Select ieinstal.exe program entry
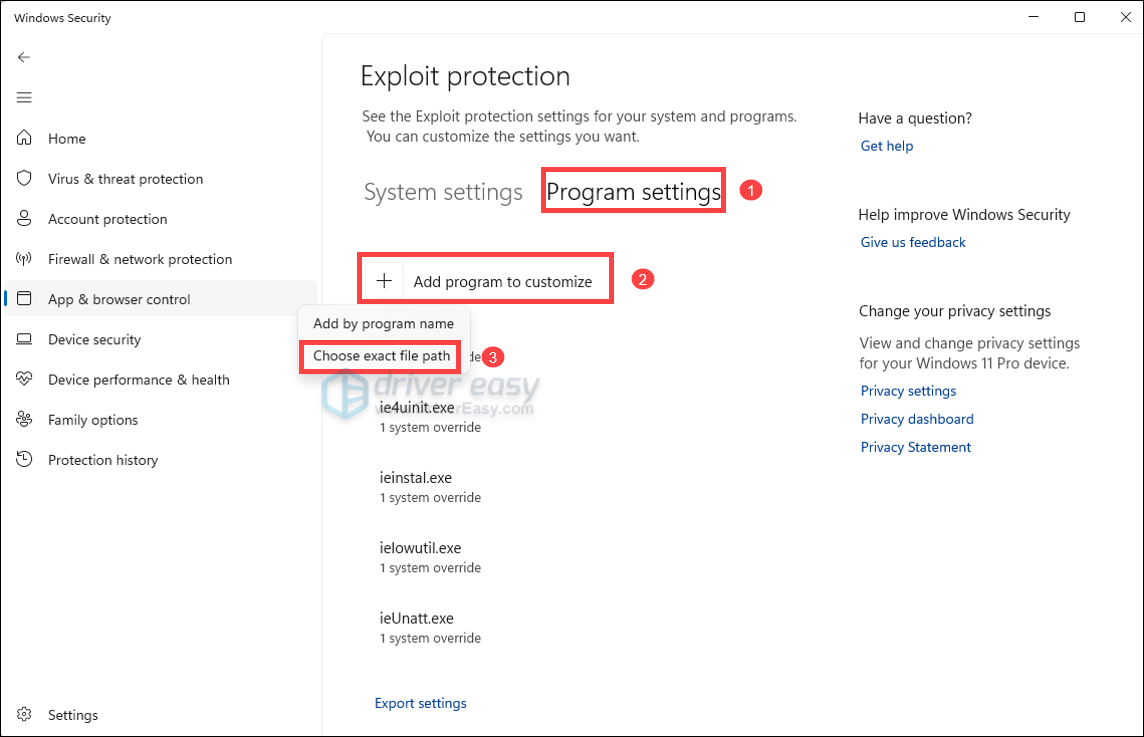The image size is (1144, 737). [416, 478]
